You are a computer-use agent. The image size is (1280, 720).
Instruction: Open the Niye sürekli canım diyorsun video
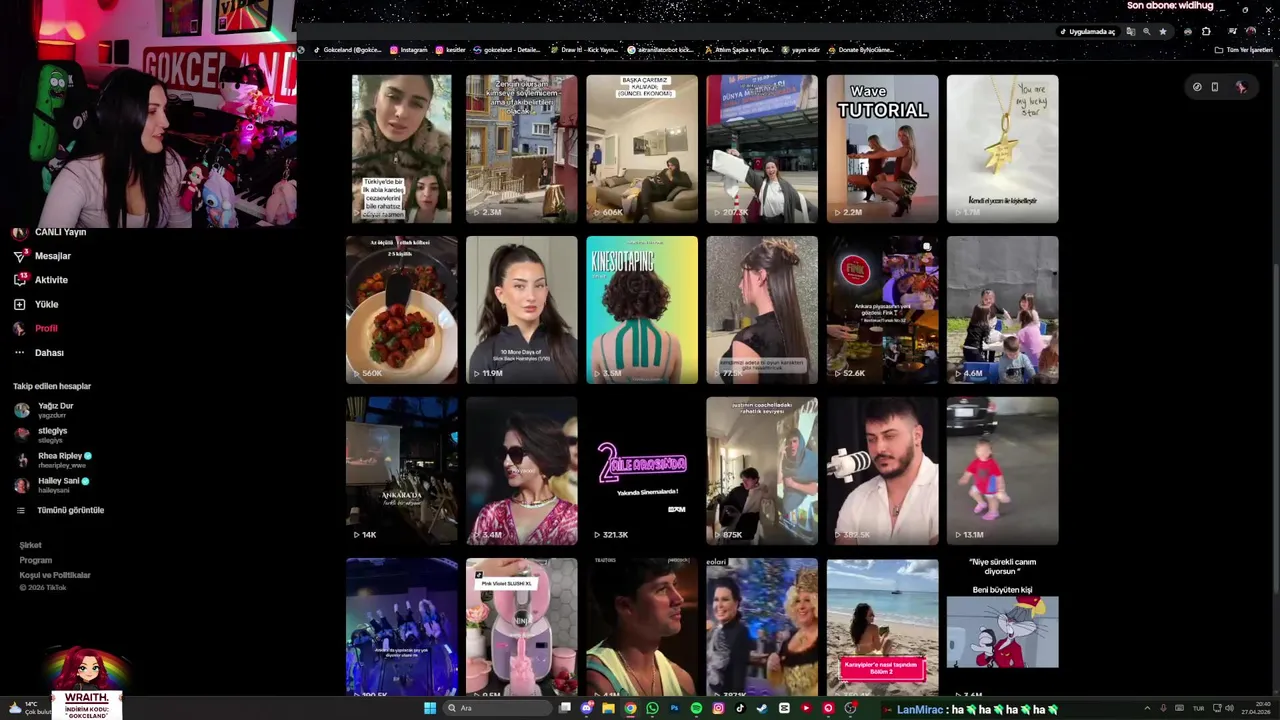[1002, 627]
